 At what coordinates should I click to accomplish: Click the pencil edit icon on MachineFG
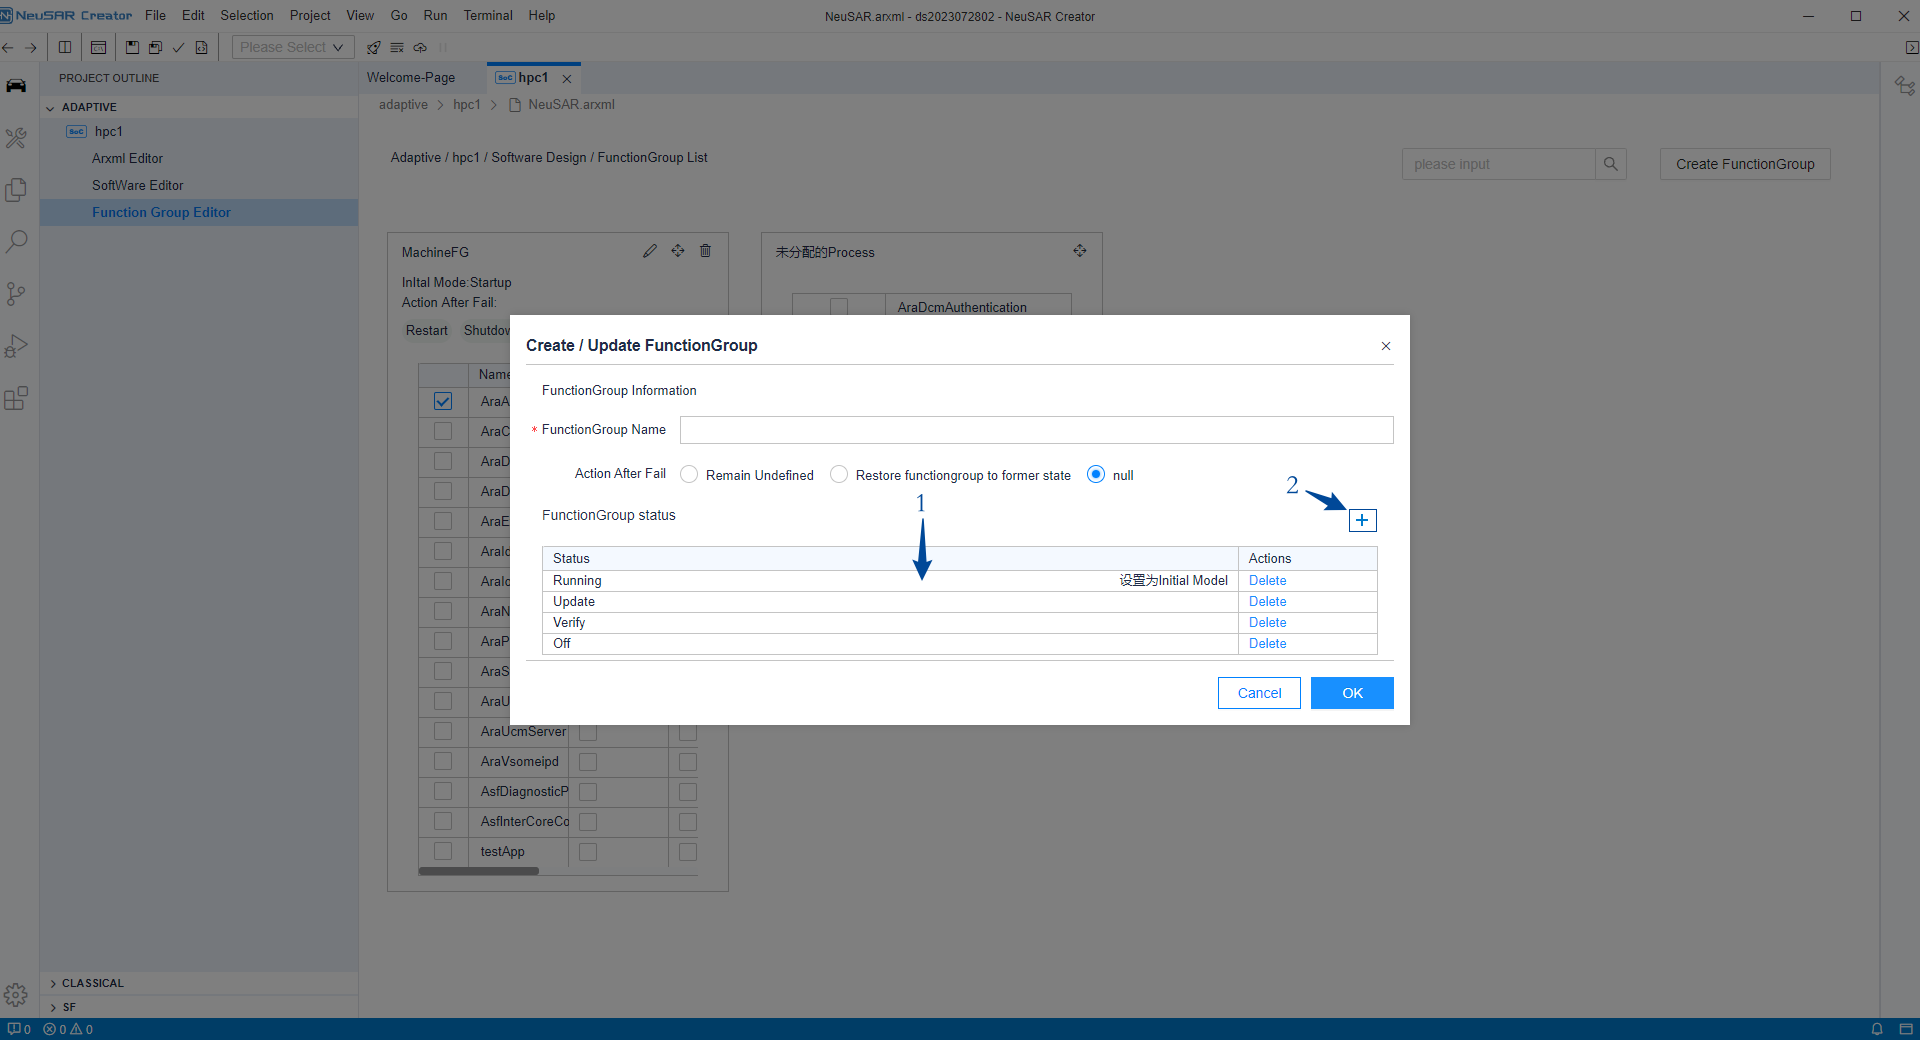click(650, 251)
